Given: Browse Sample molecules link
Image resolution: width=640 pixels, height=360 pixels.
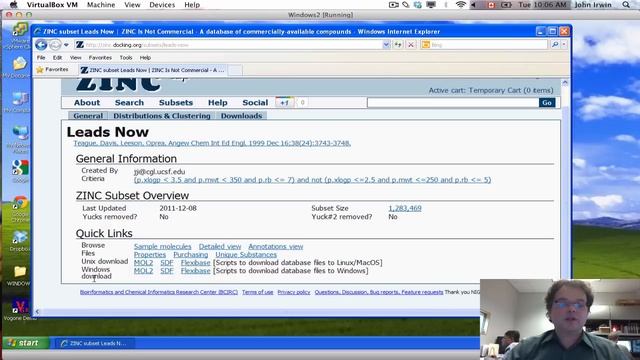Looking at the screenshot, I should [162, 247].
